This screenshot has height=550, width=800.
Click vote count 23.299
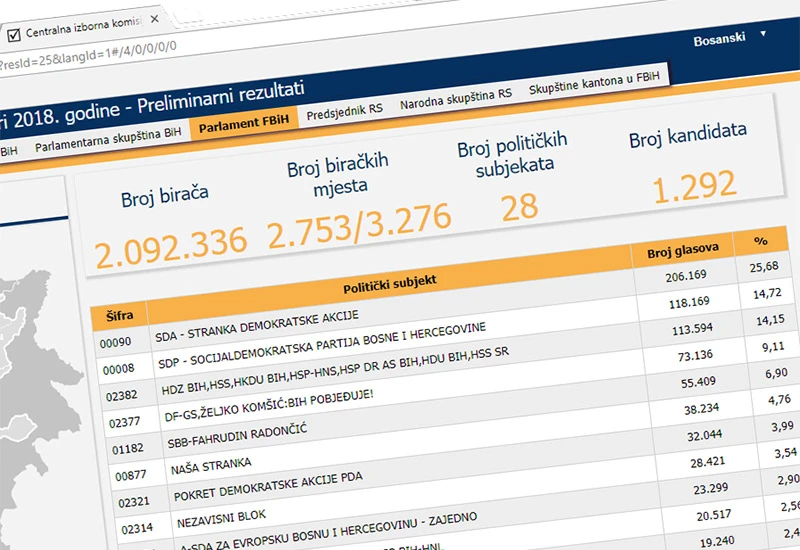tap(711, 489)
